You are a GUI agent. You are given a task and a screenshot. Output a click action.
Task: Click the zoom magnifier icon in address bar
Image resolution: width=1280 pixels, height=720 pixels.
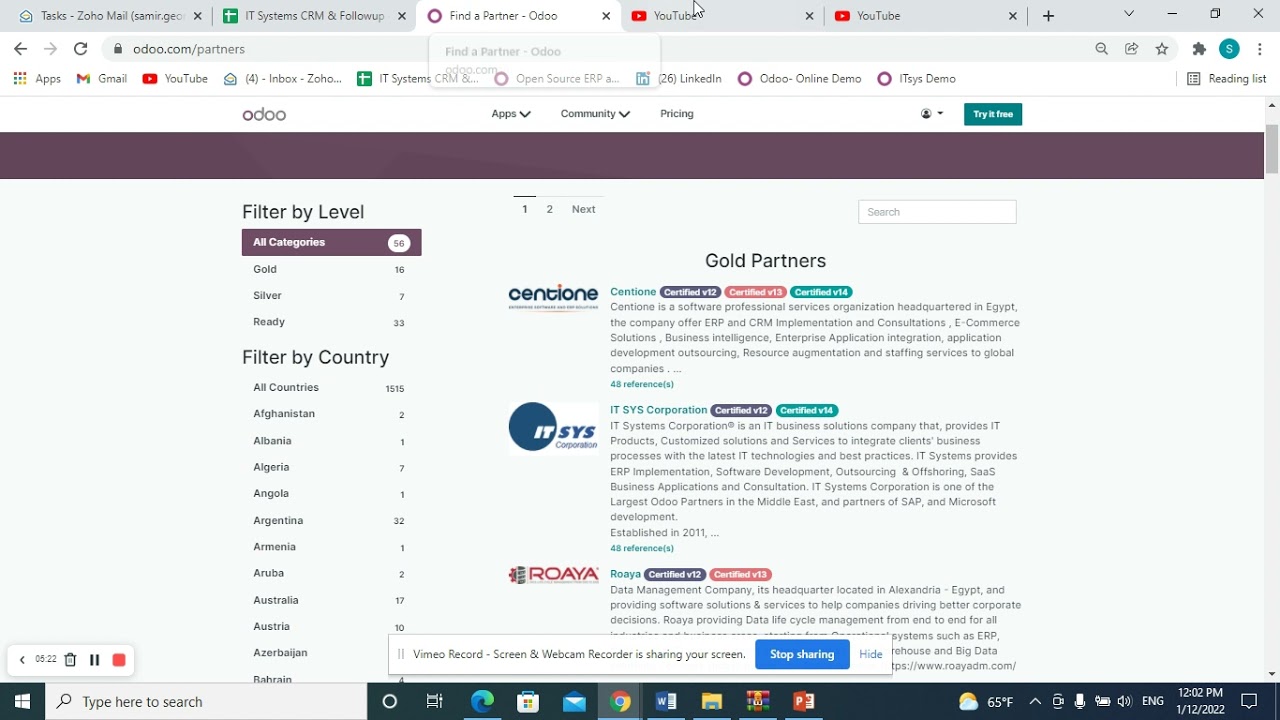(x=1101, y=49)
